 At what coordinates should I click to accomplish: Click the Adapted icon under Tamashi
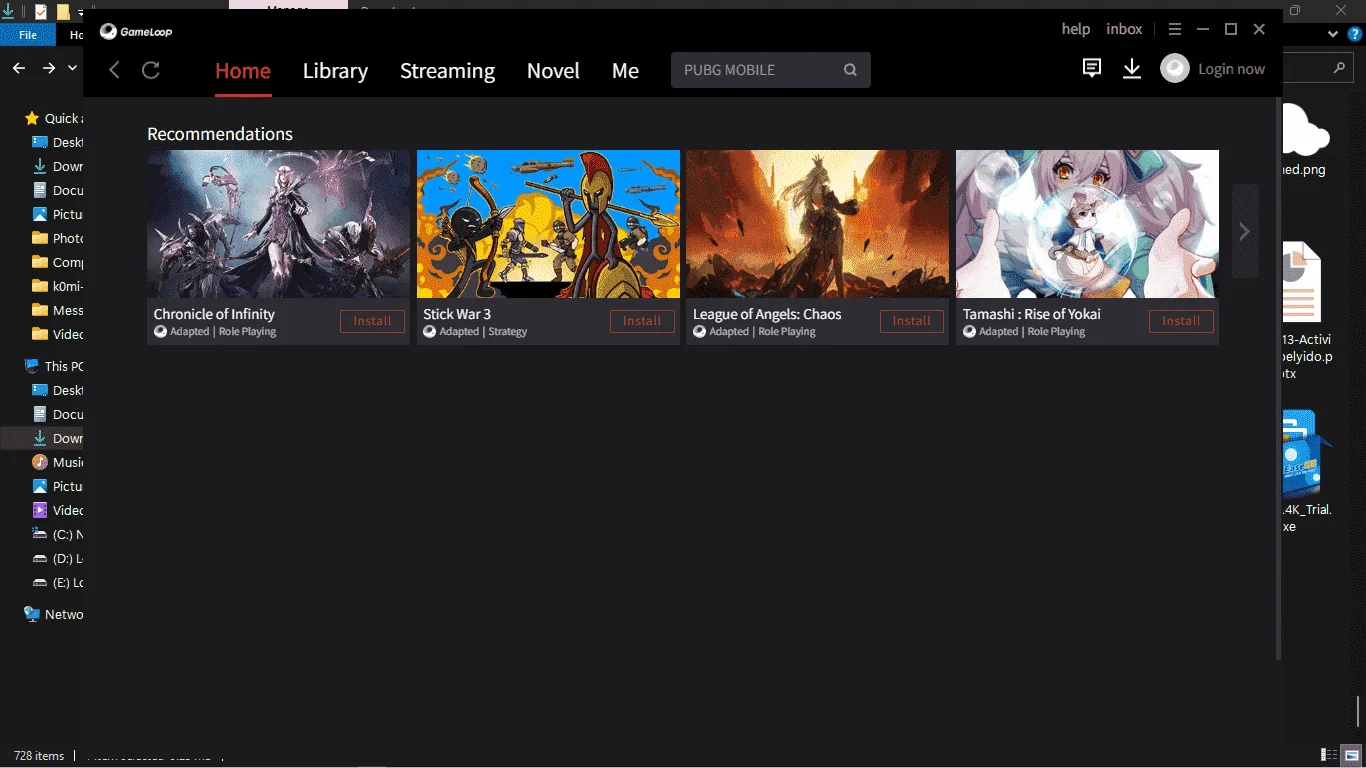coord(969,332)
